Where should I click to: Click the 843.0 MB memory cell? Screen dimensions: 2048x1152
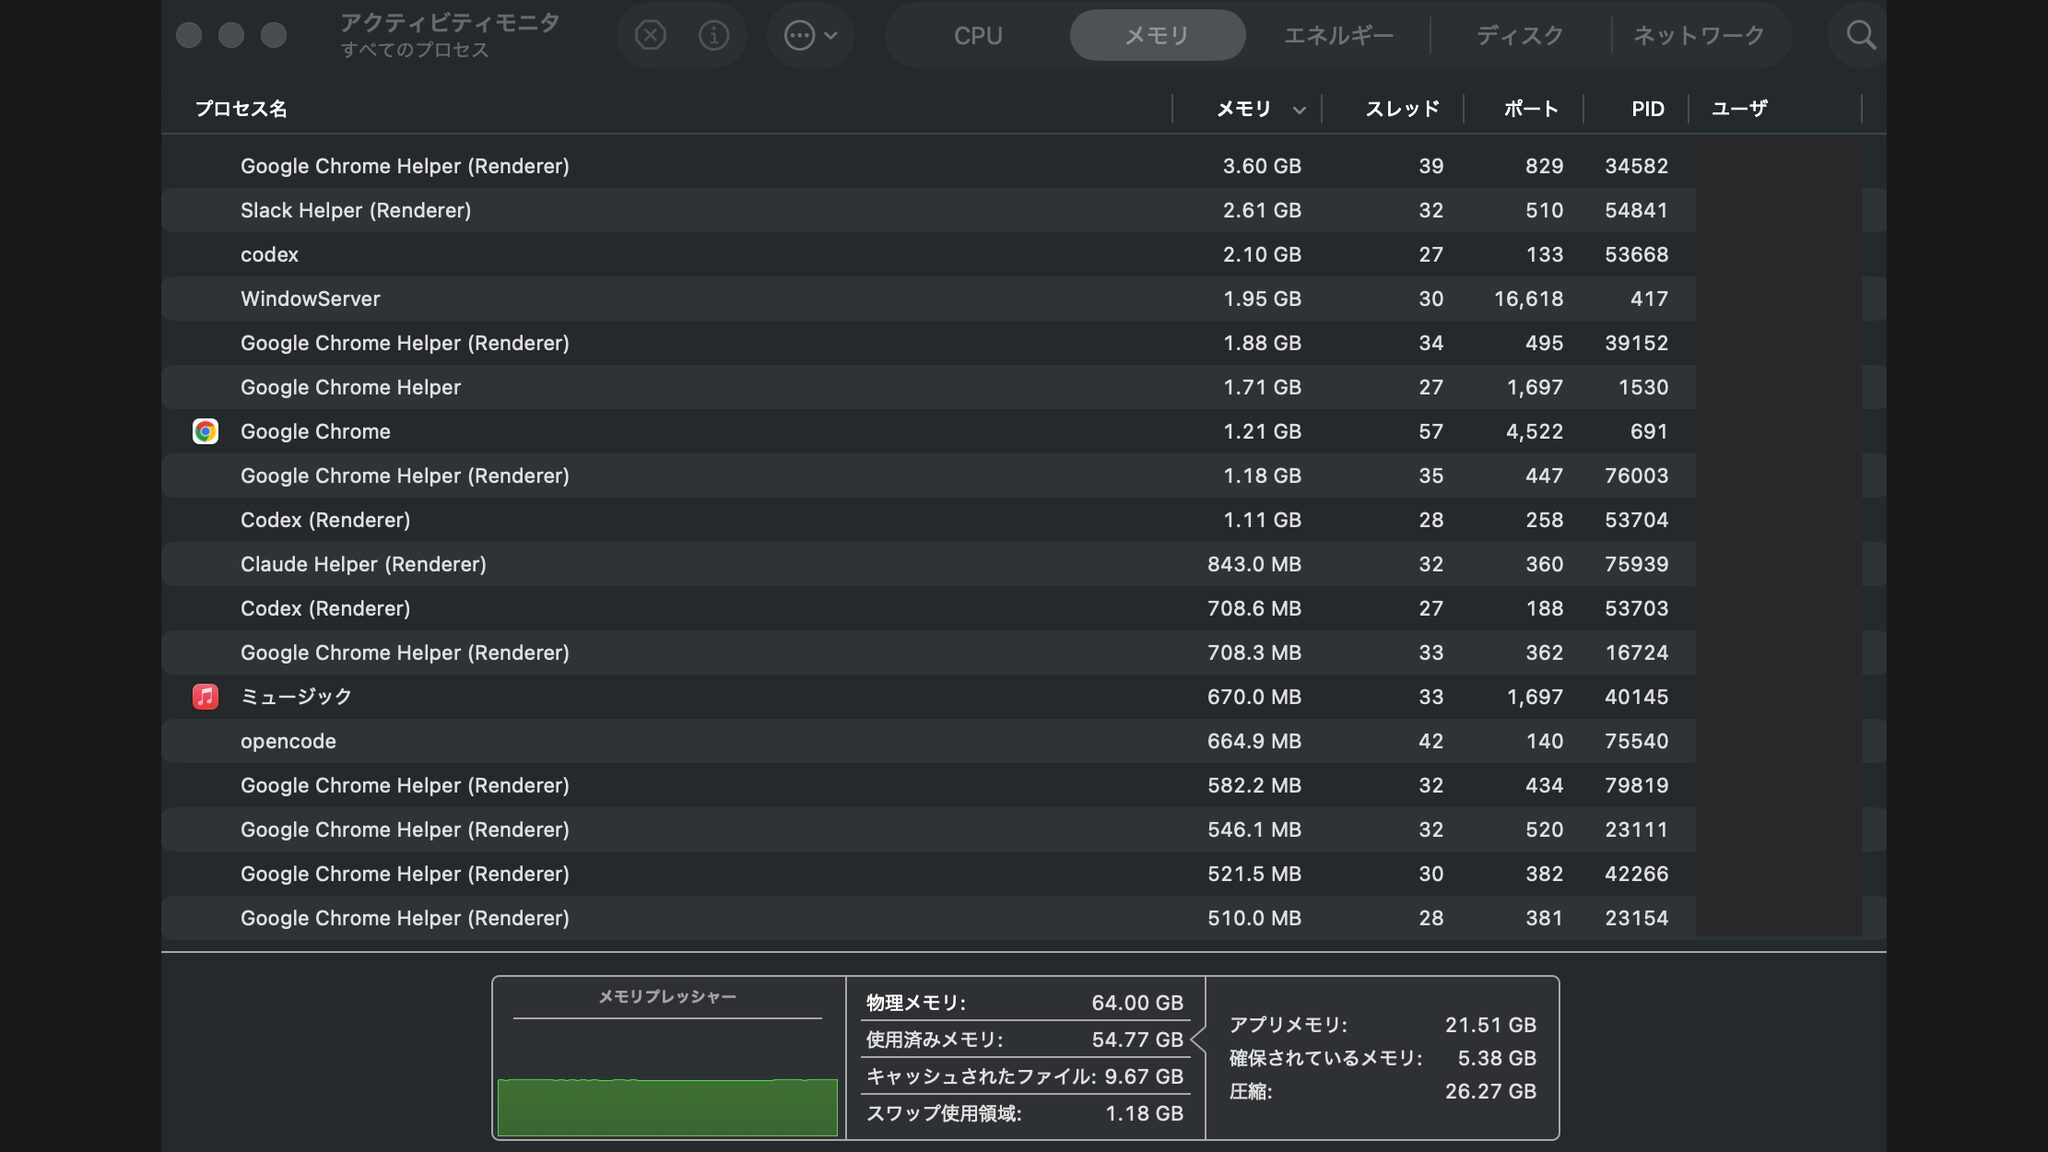1254,564
